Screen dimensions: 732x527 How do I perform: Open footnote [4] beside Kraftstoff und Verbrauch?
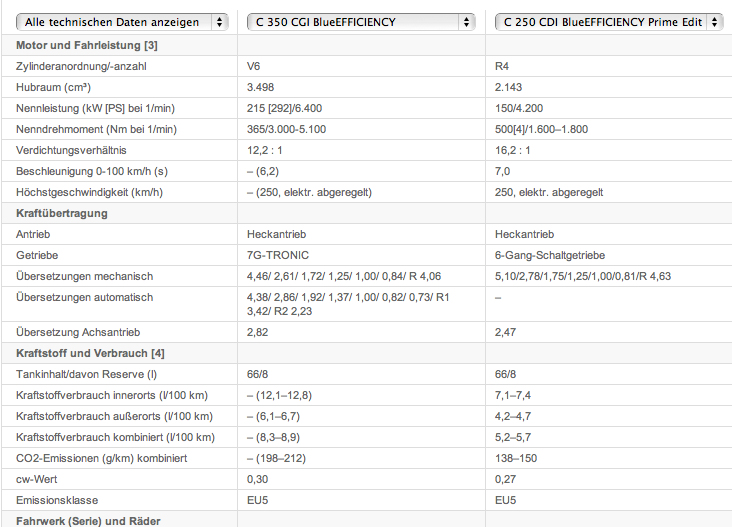coord(158,354)
